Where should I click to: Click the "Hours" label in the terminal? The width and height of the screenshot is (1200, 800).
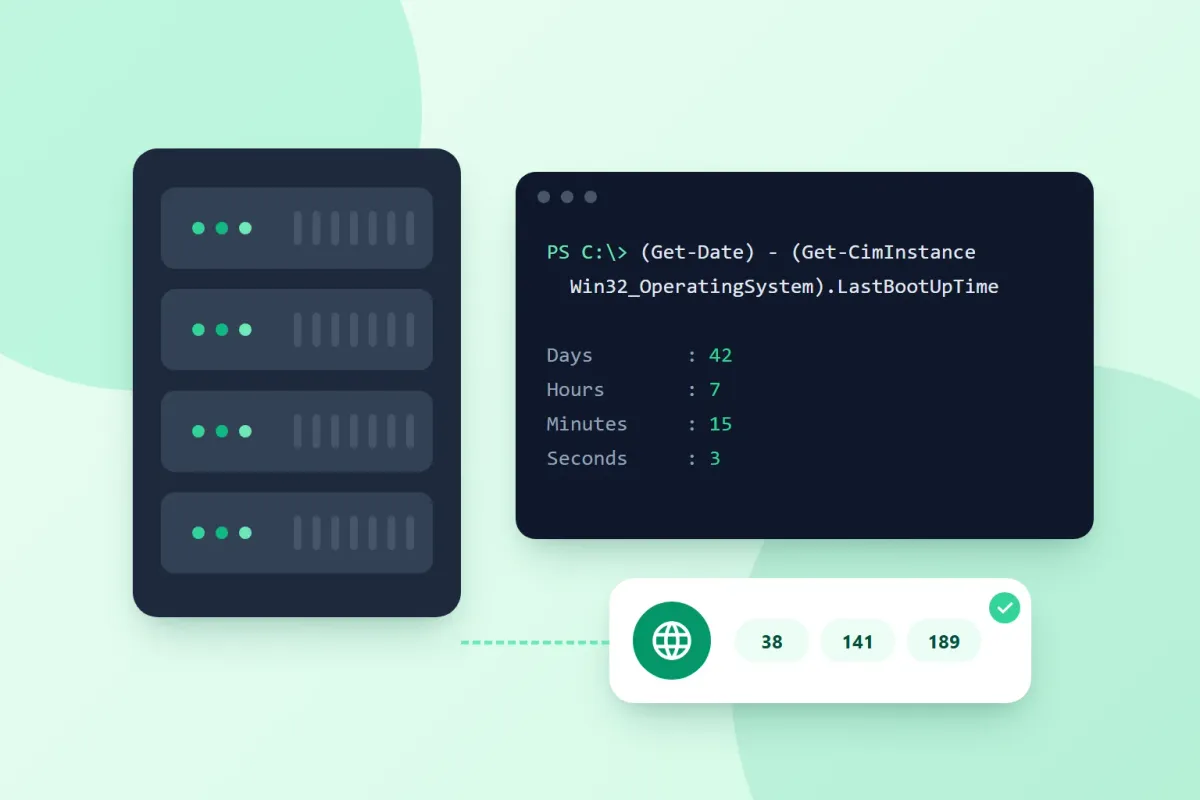pos(575,389)
